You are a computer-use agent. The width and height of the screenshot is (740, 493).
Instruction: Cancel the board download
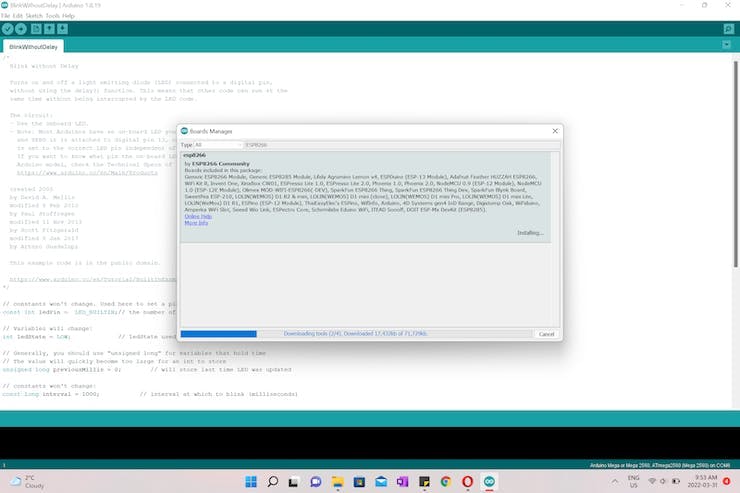pos(547,334)
